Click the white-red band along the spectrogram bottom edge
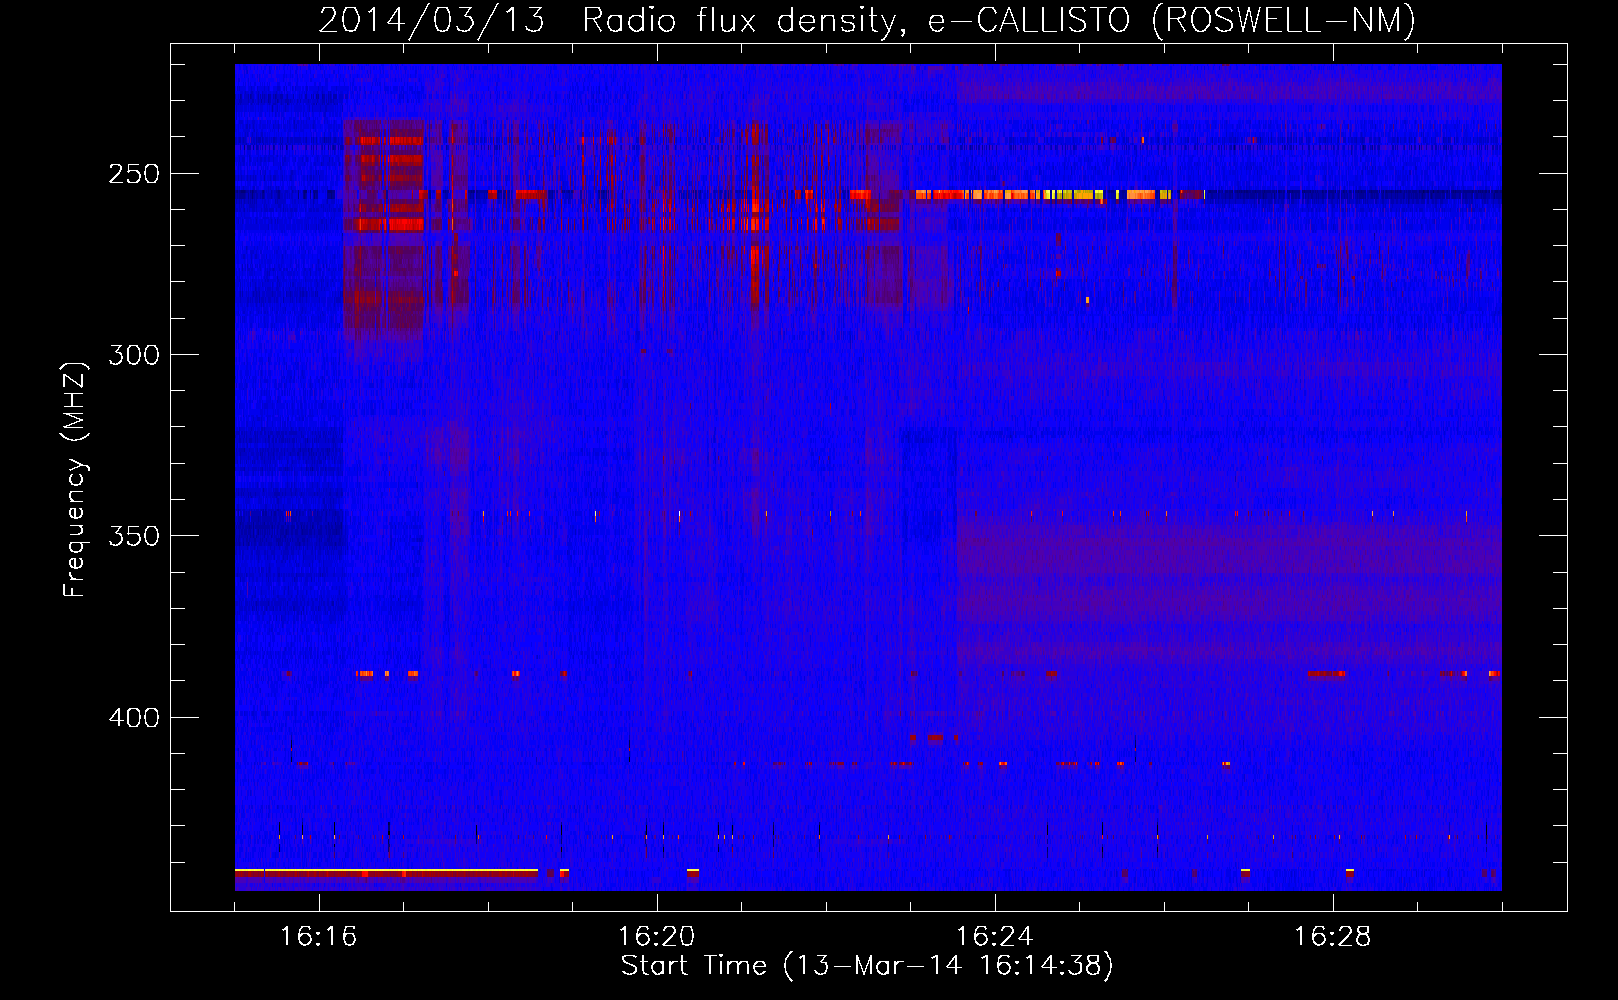Screen dimensions: 1618x1000 tap(386, 873)
